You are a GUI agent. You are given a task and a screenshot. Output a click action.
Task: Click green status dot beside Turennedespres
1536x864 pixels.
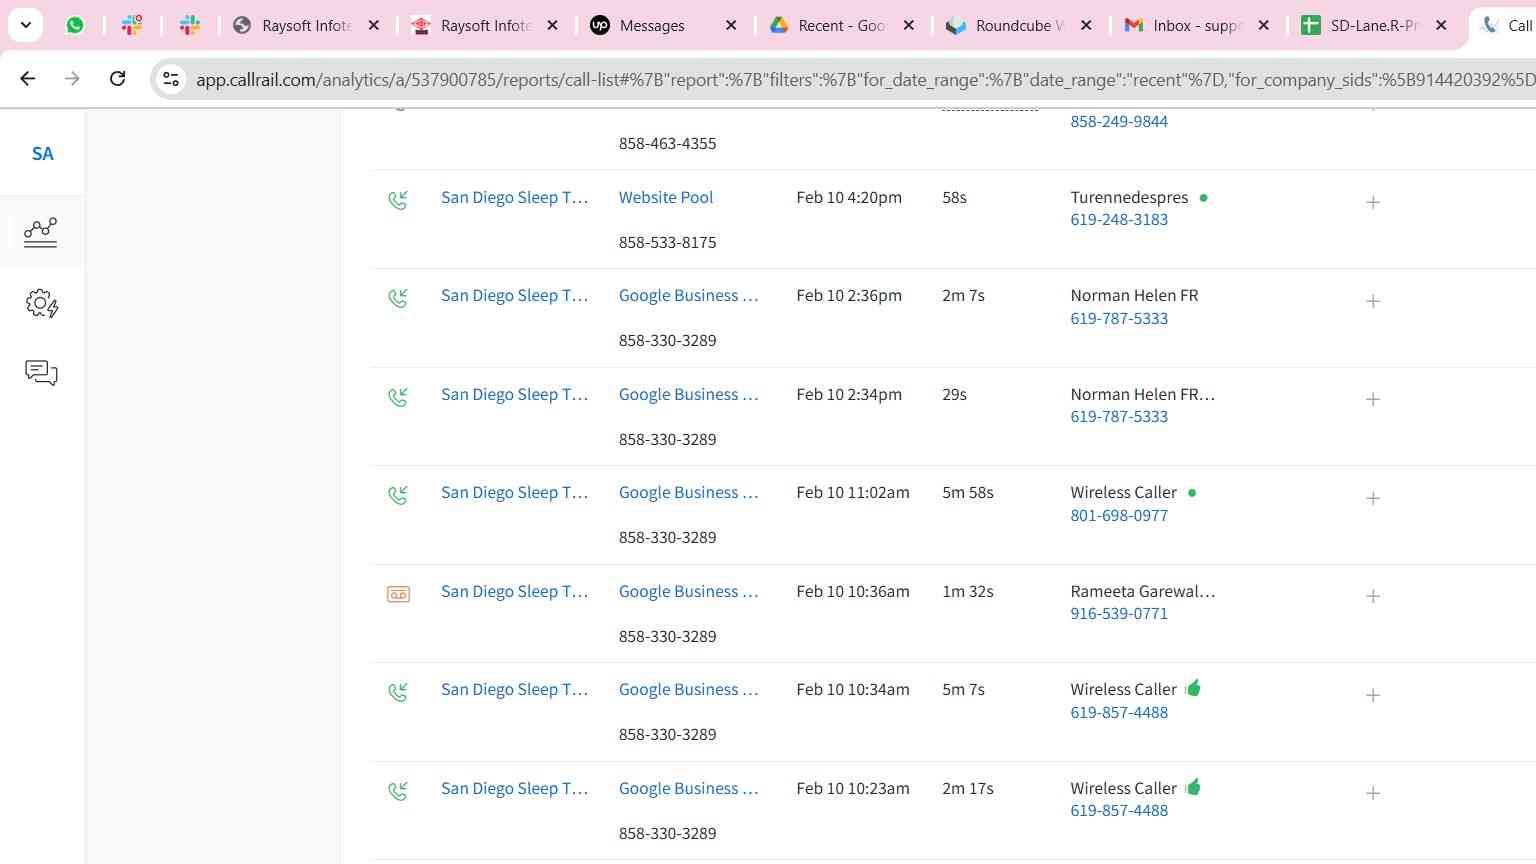[x=1203, y=198]
